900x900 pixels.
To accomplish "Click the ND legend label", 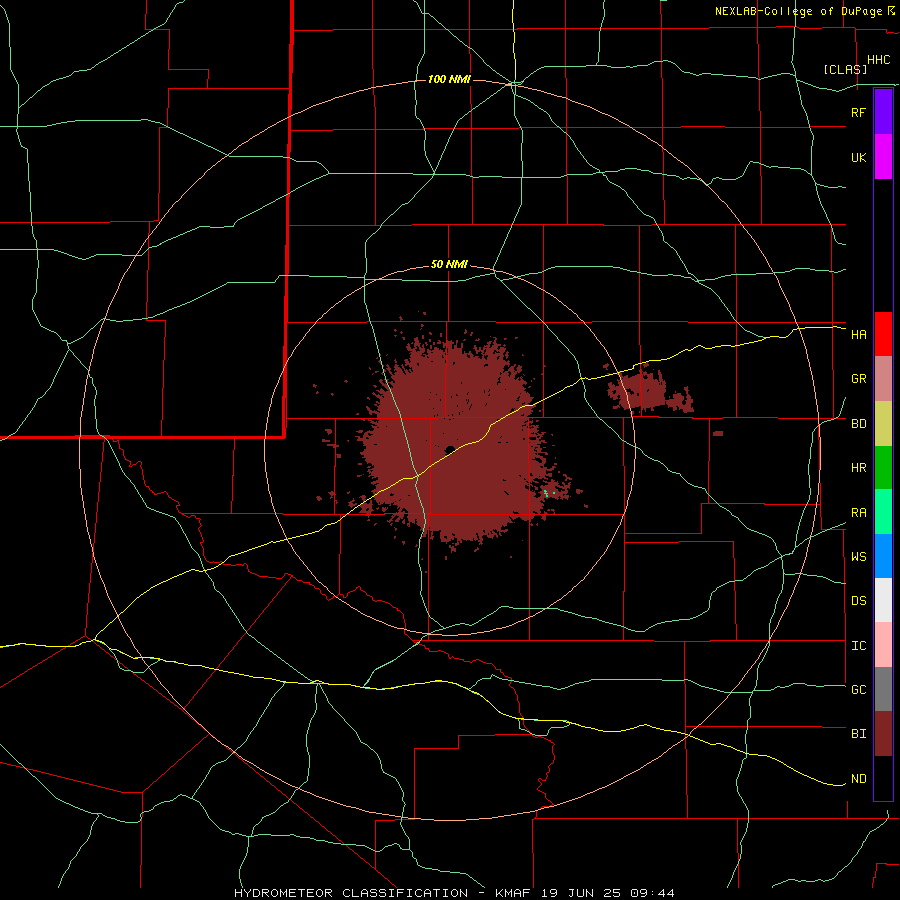I will tap(858, 779).
